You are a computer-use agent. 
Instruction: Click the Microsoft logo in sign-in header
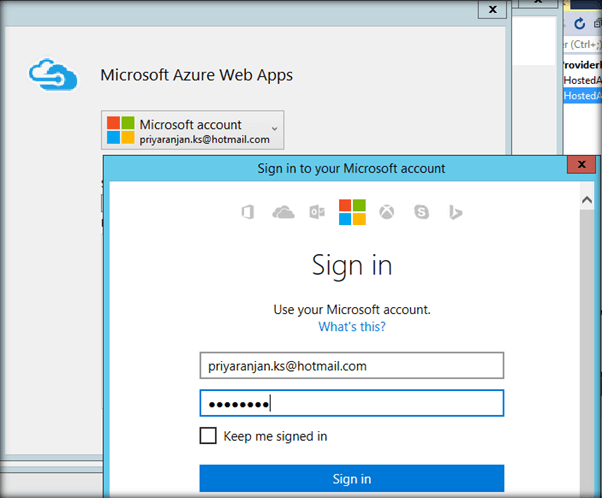(352, 212)
